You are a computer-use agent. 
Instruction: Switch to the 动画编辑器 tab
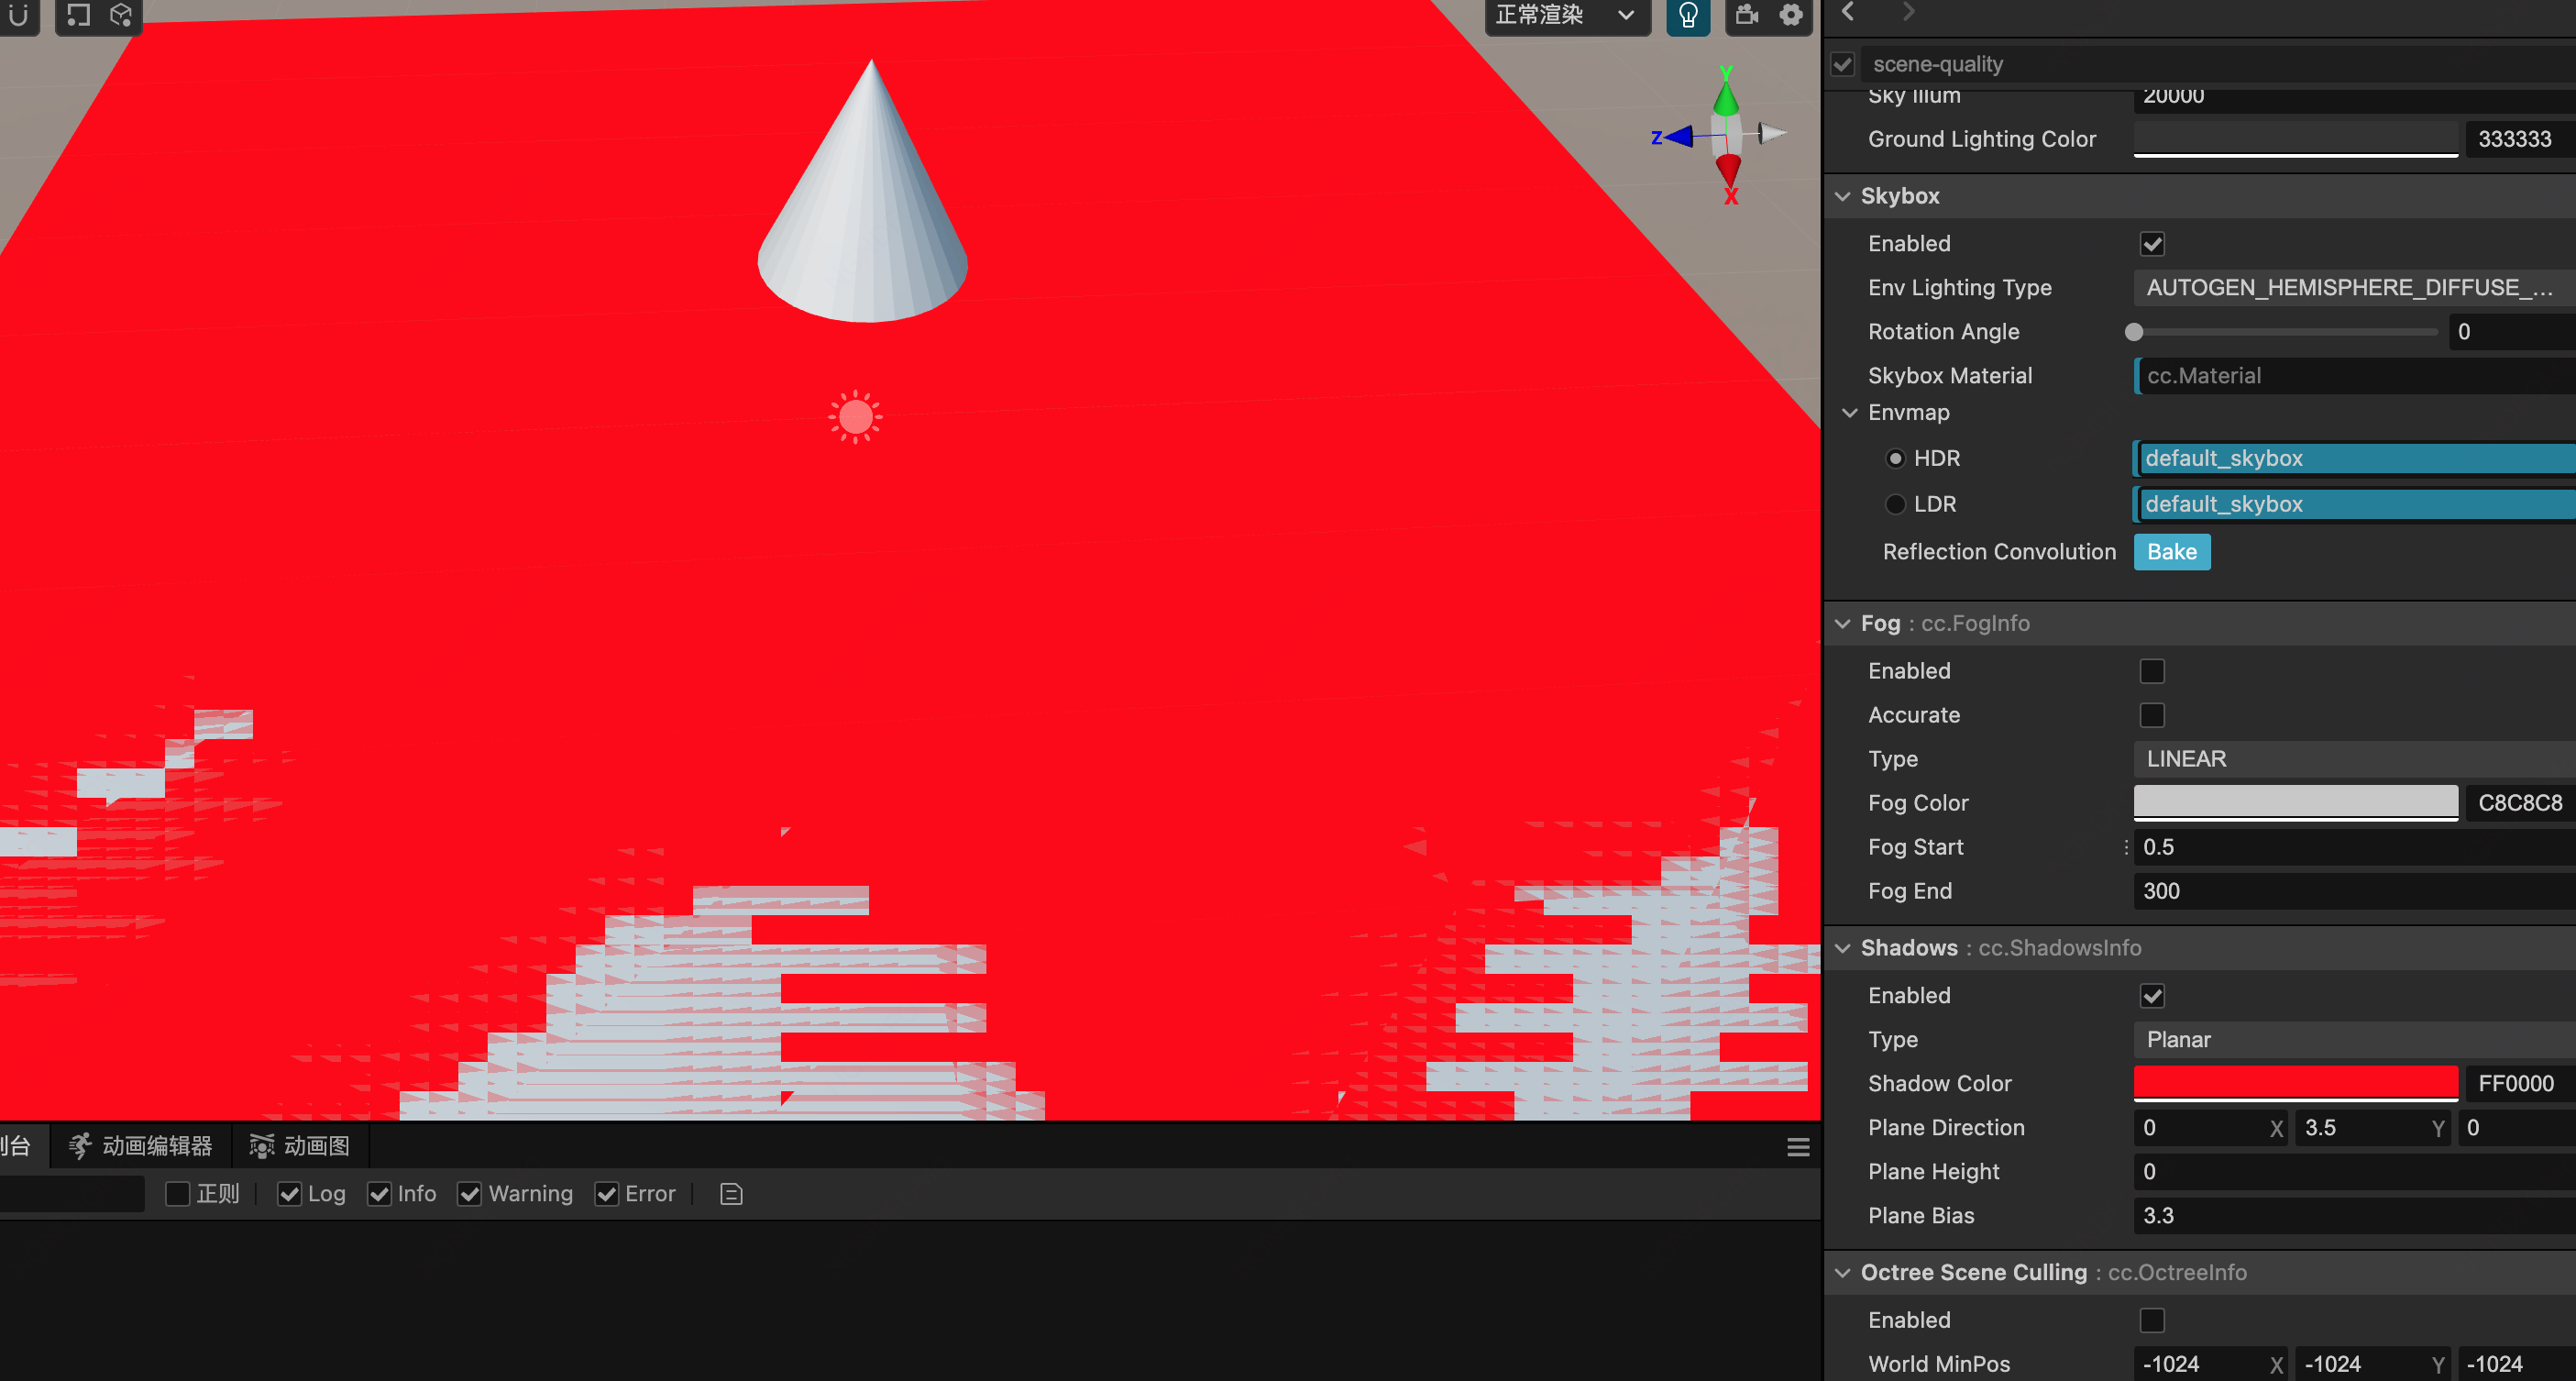[x=141, y=1146]
